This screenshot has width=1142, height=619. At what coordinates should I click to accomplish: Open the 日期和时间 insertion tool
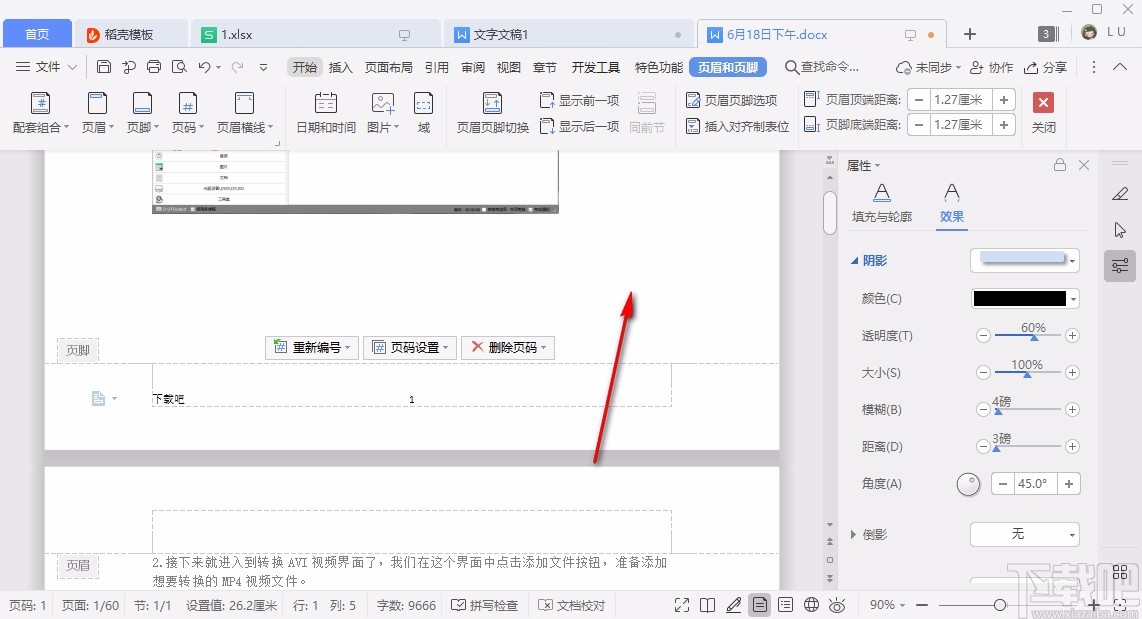[325, 112]
